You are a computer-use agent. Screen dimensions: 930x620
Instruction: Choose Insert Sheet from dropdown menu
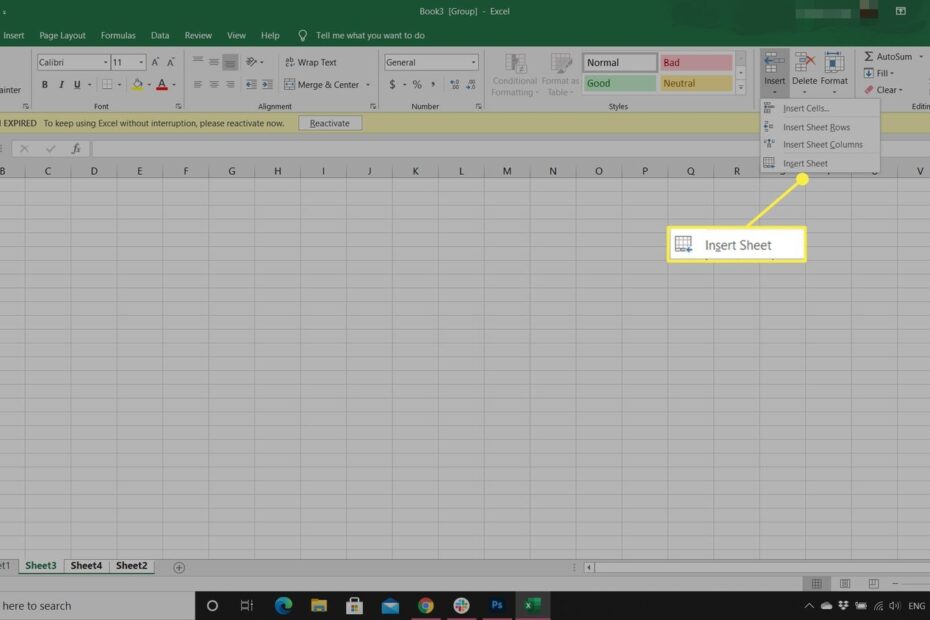(x=820, y=163)
